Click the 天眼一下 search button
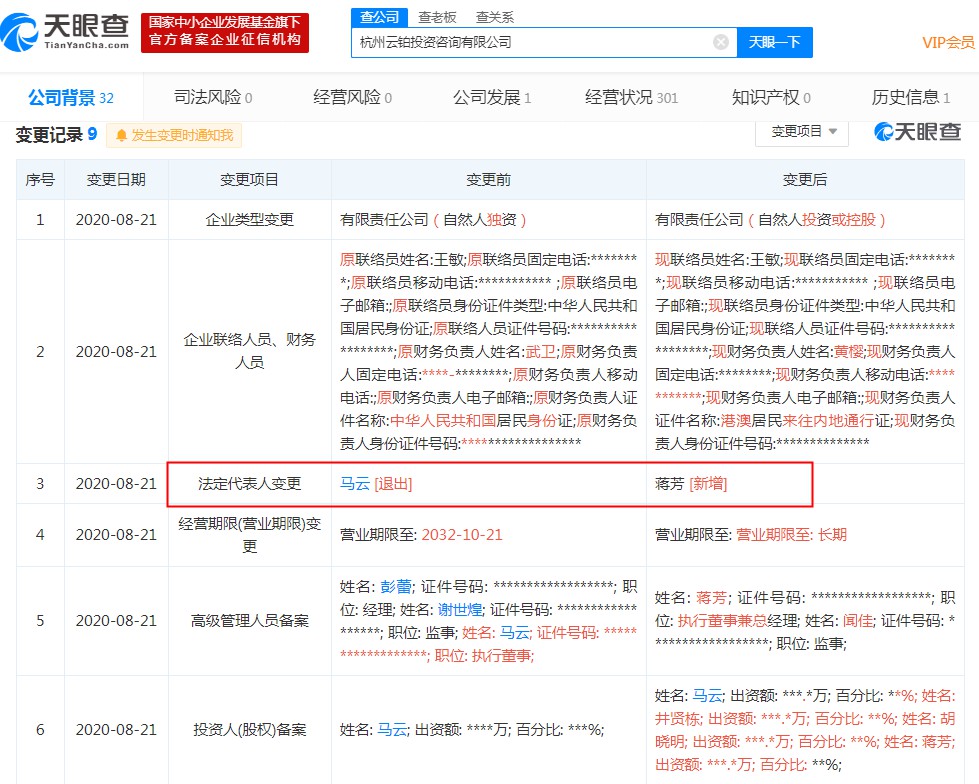The height and width of the screenshot is (784, 979). coord(775,42)
